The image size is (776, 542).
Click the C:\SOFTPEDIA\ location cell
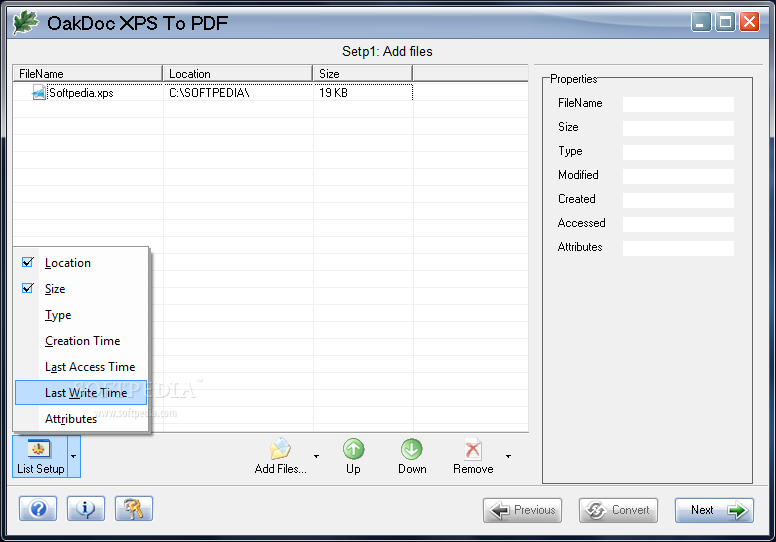click(209, 93)
